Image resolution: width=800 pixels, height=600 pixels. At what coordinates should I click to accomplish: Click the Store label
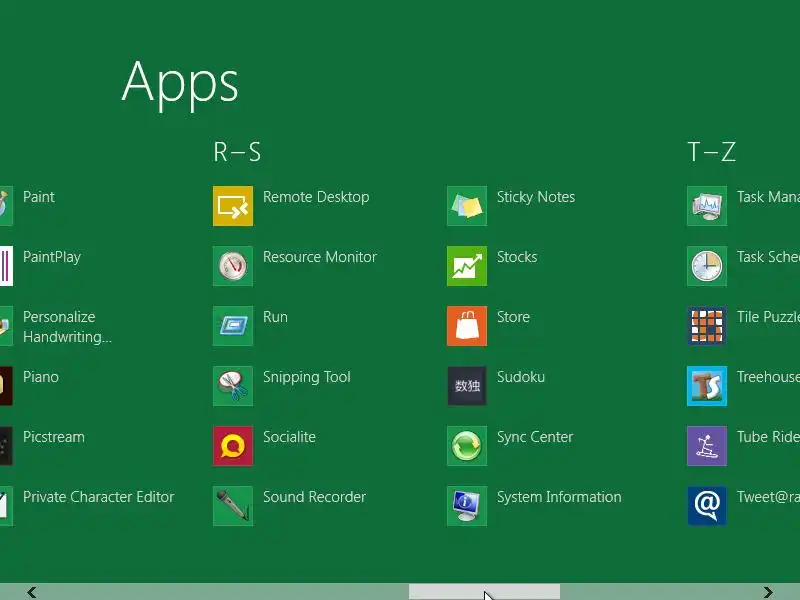(x=513, y=317)
